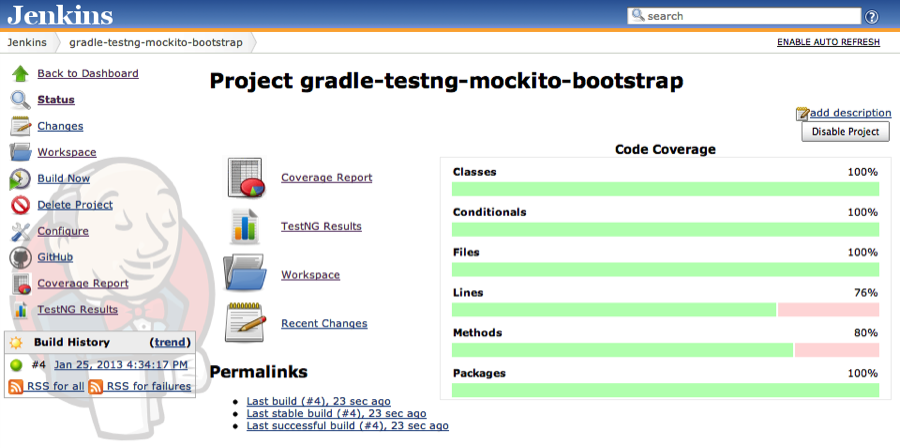Click the RSS for failures link
900x448 pixels.
[x=149, y=387]
